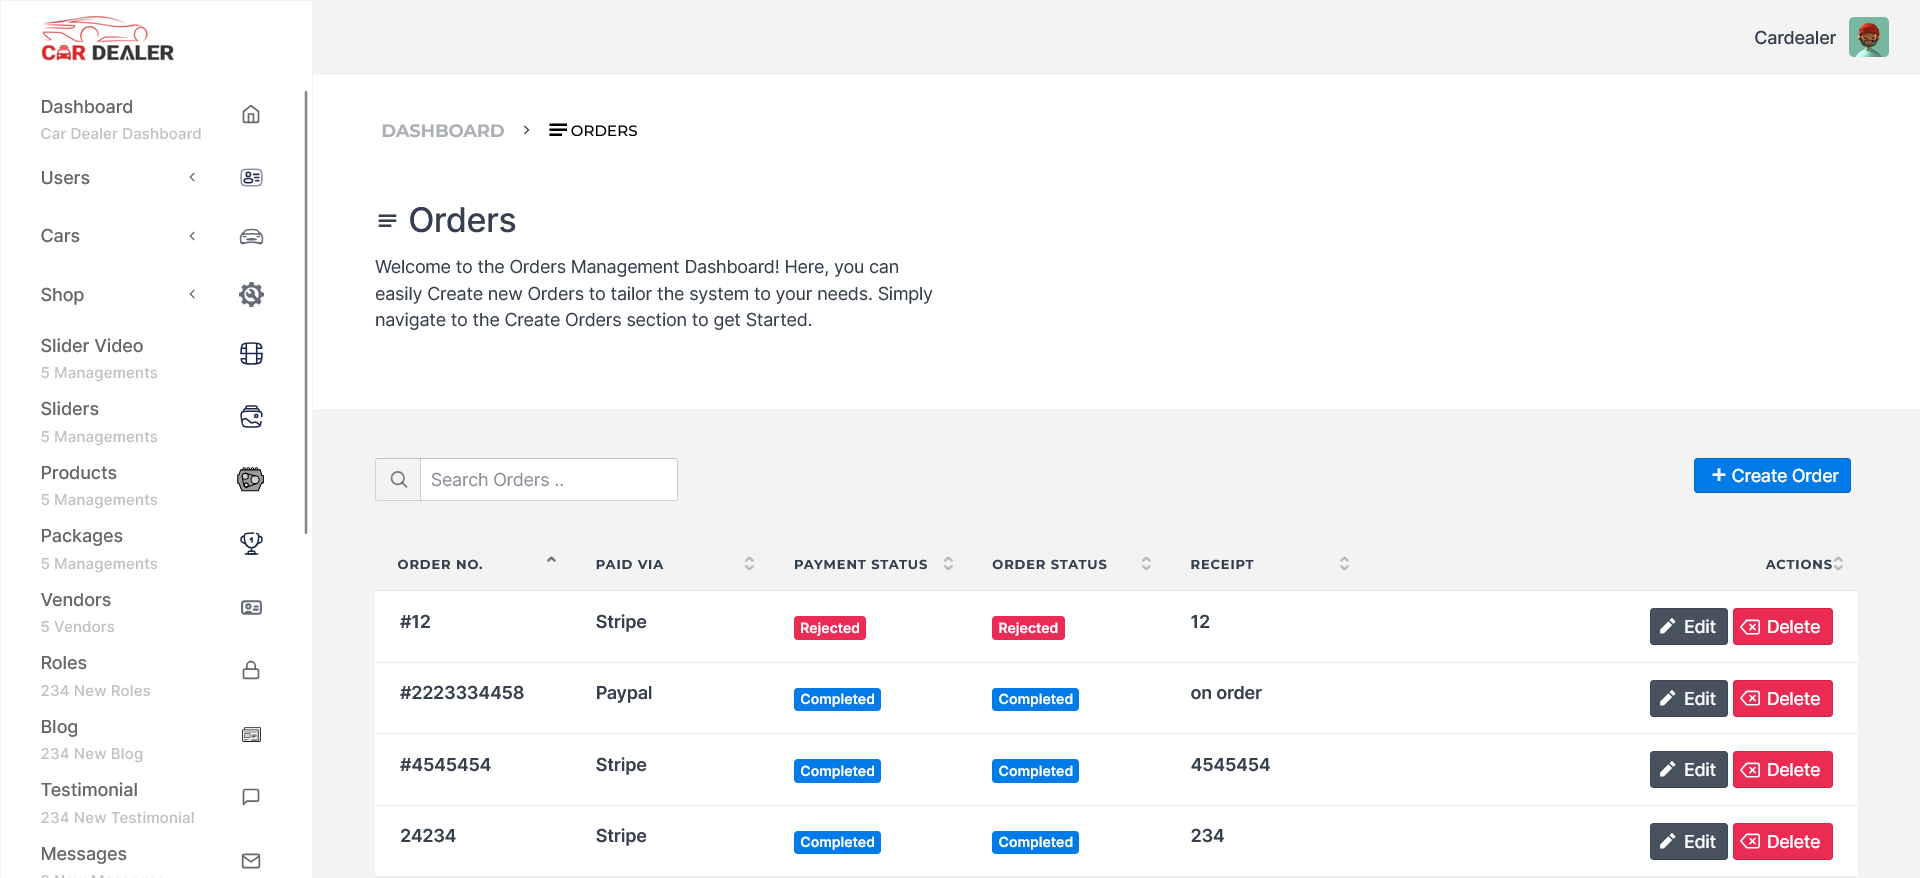The height and width of the screenshot is (878, 1920).
Task: Delete order #12
Action: pyautogui.click(x=1782, y=627)
